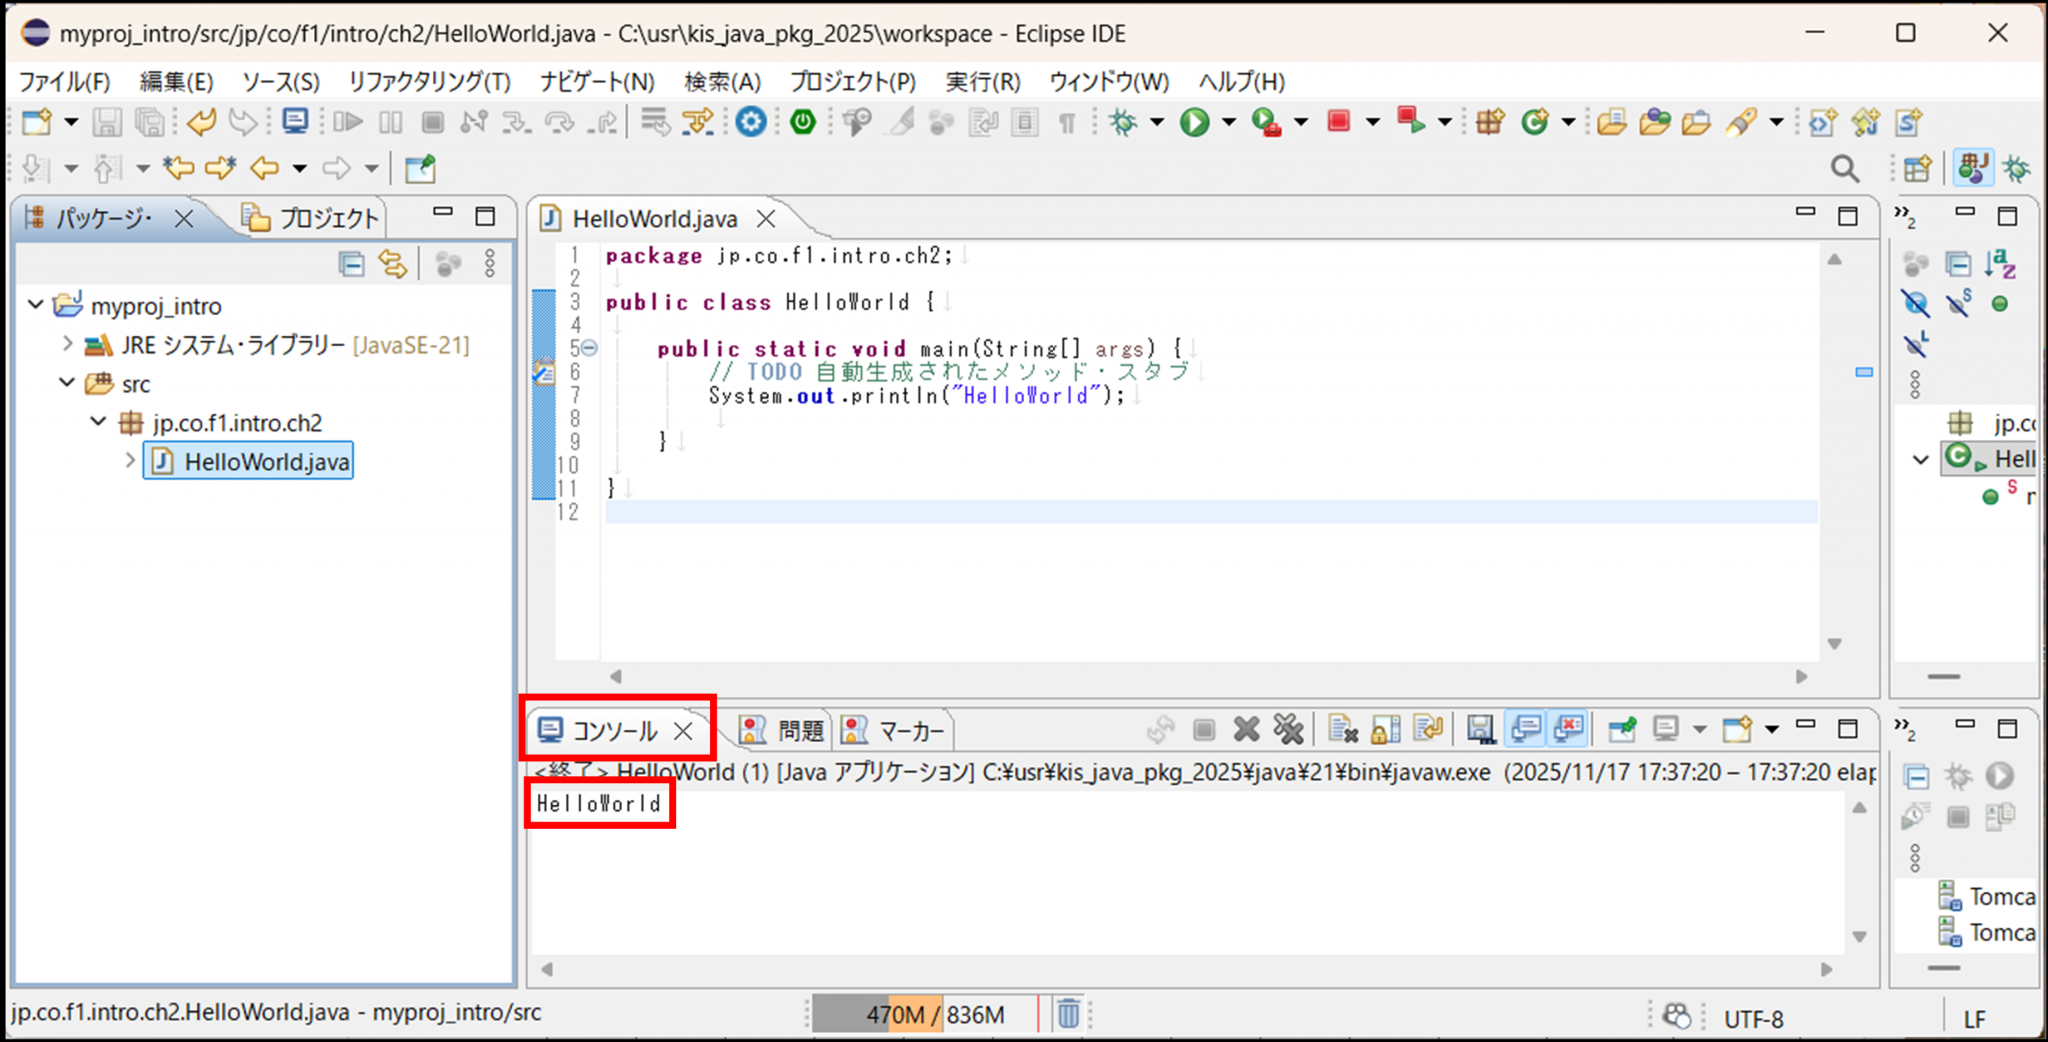Viewport: 2048px width, 1042px height.
Task: Toggle Link with Editor in Package Explorer
Action: pyautogui.click(x=393, y=264)
